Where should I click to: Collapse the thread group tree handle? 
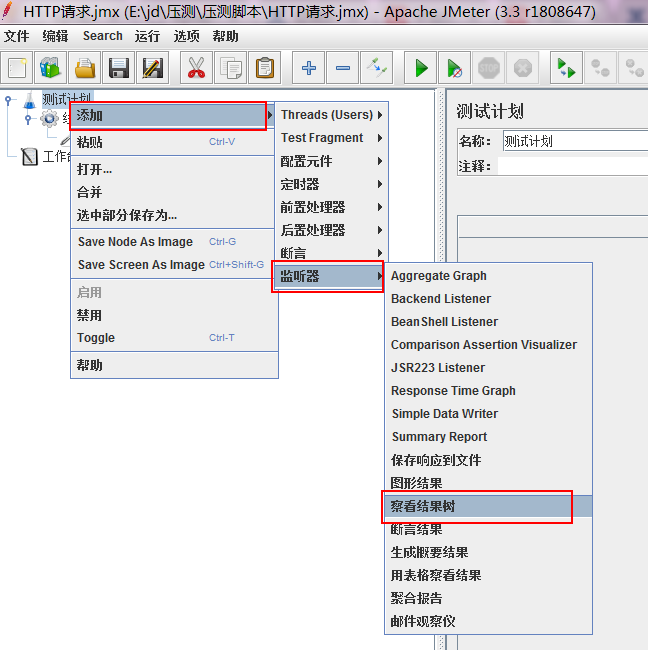pyautogui.click(x=27, y=119)
